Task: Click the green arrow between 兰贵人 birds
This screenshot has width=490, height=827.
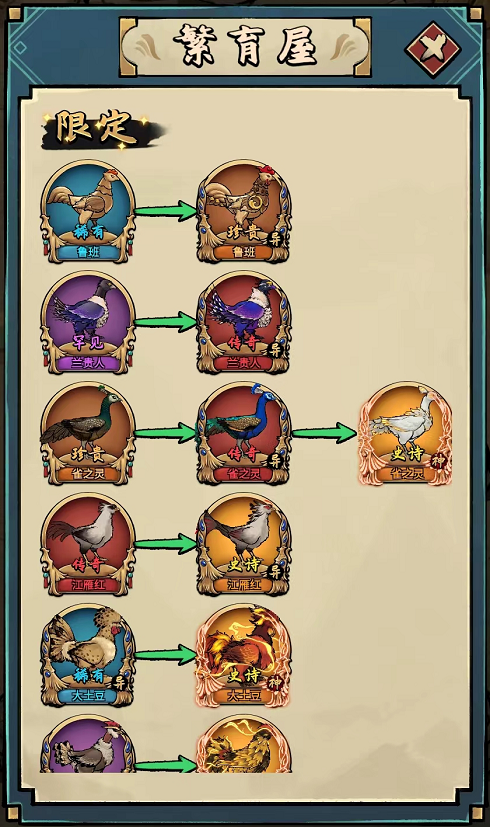Action: 166,321
